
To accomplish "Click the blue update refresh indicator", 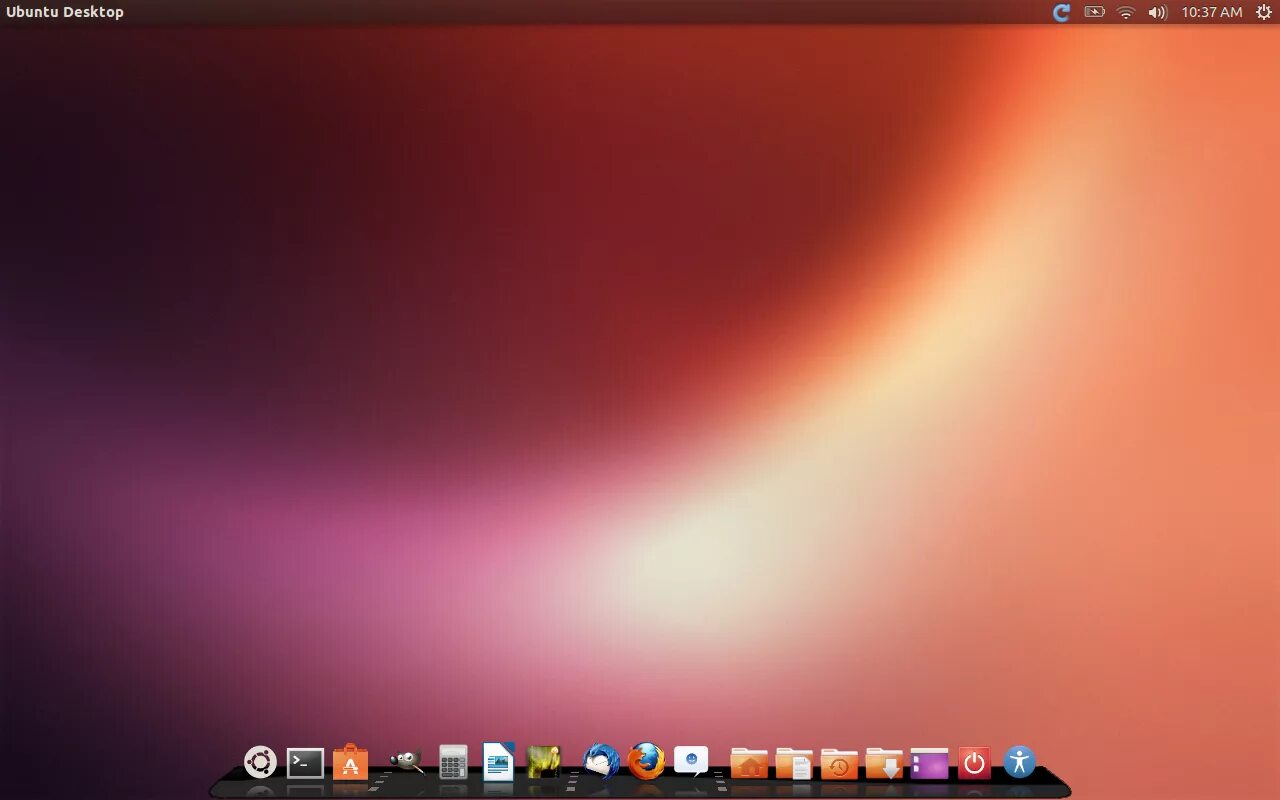I will click(x=1062, y=12).
